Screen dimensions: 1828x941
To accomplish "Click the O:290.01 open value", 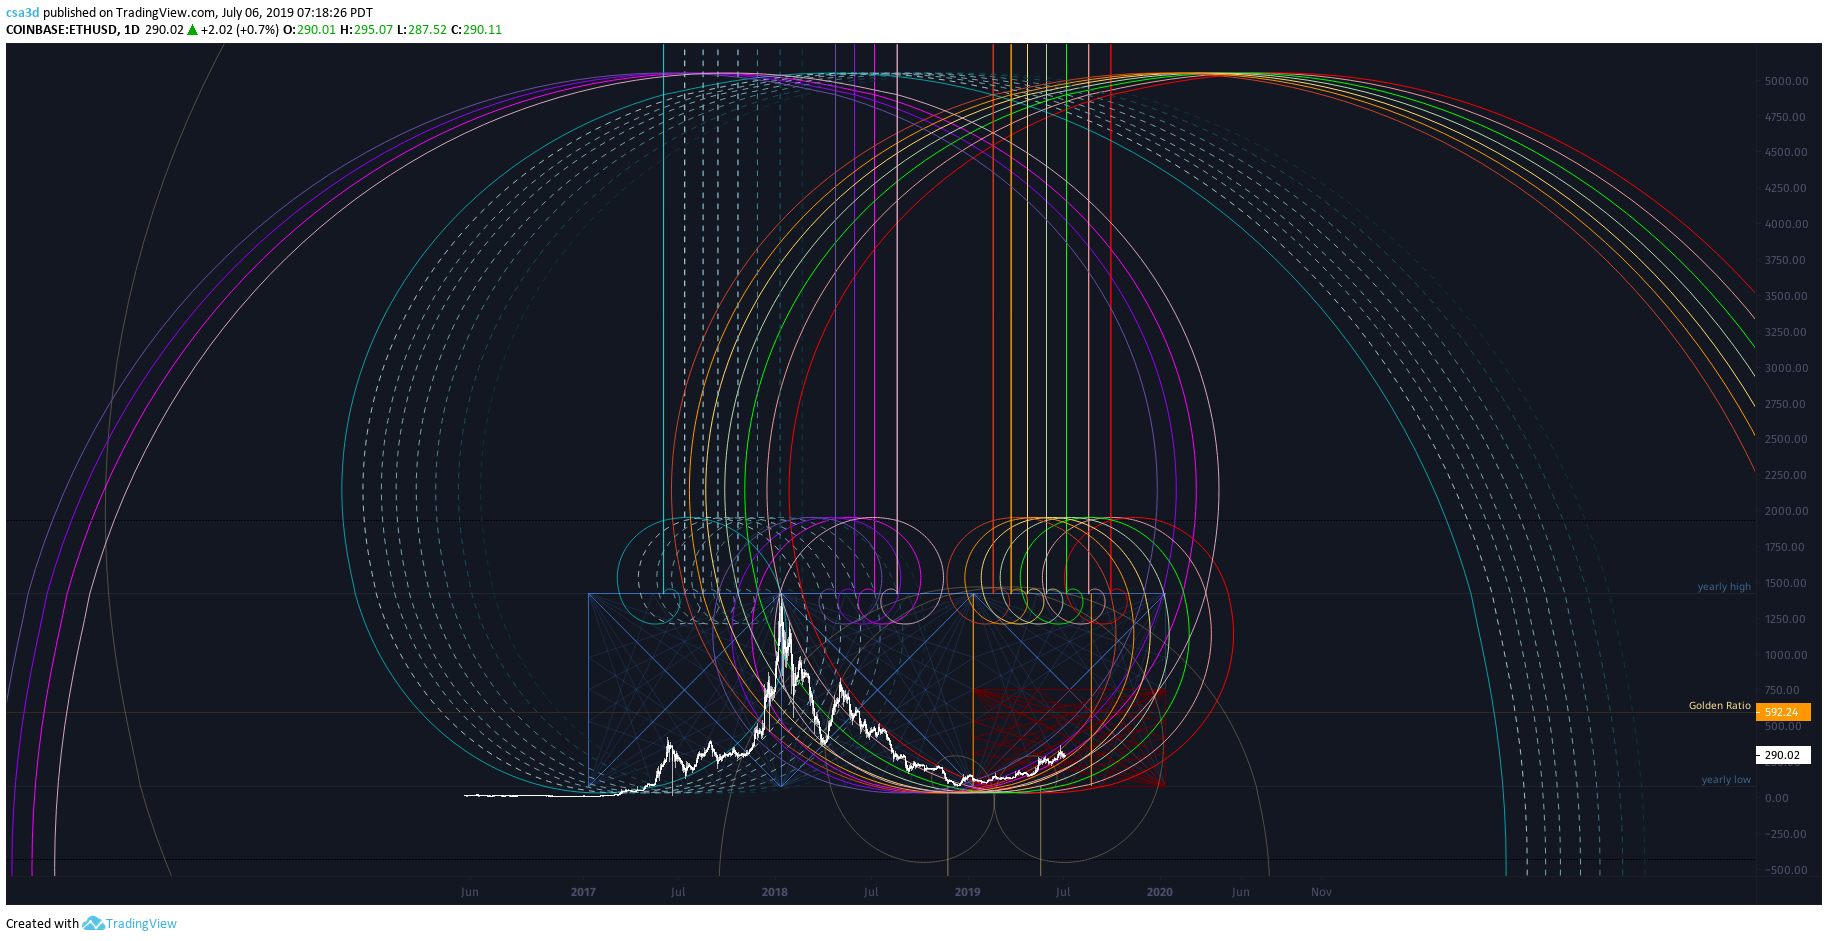I will (x=310, y=30).
